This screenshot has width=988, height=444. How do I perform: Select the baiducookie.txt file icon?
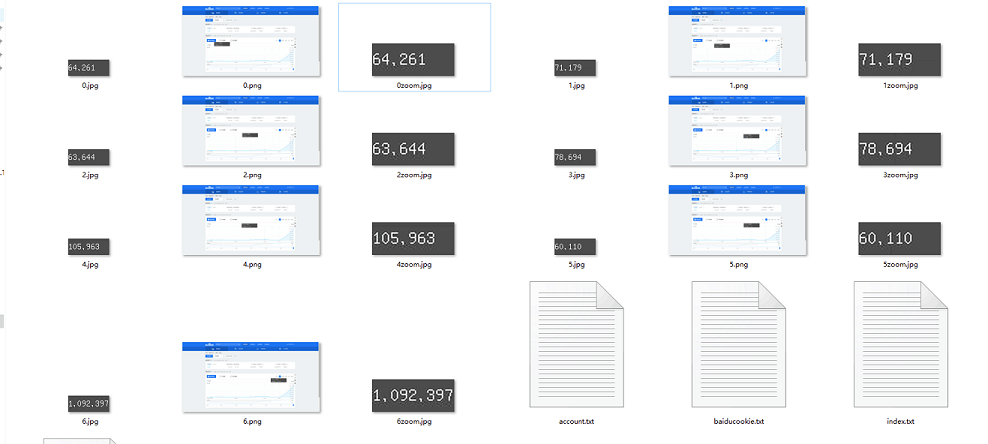tap(738, 344)
